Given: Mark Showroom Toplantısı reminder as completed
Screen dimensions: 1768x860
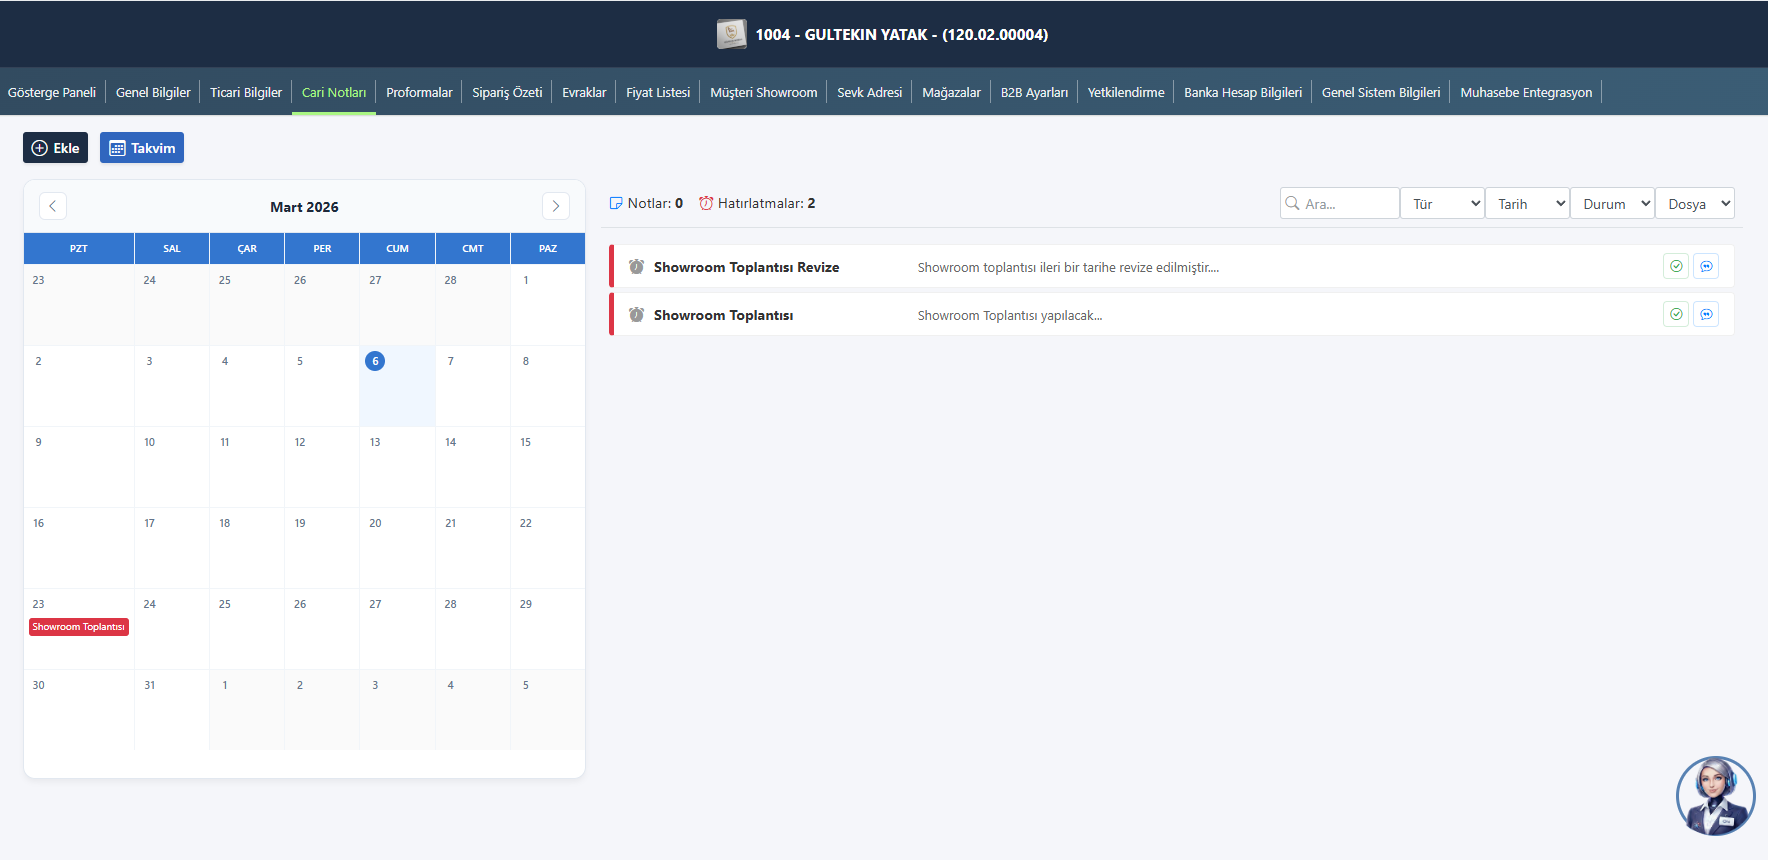Looking at the screenshot, I should tap(1676, 314).
